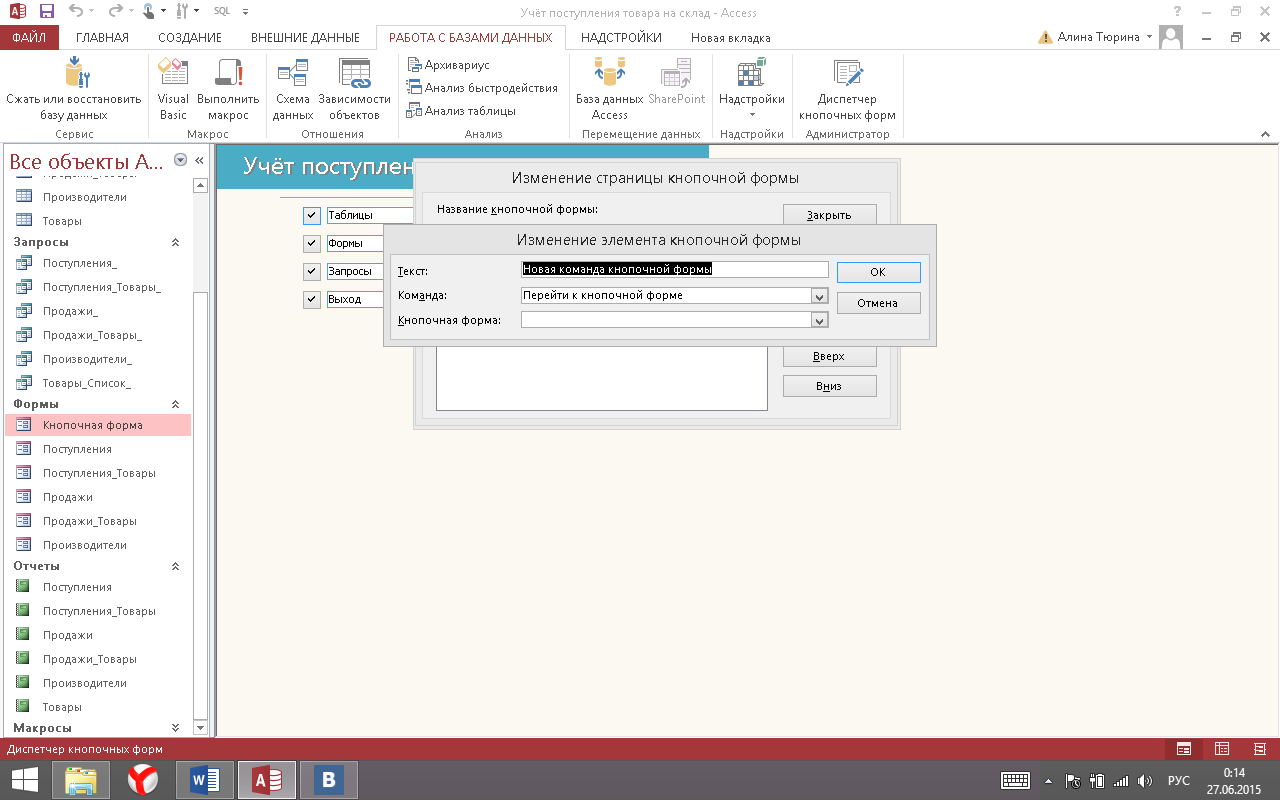1280x800 pixels.
Task: Click База данных Access split icon
Action: [x=609, y=90]
